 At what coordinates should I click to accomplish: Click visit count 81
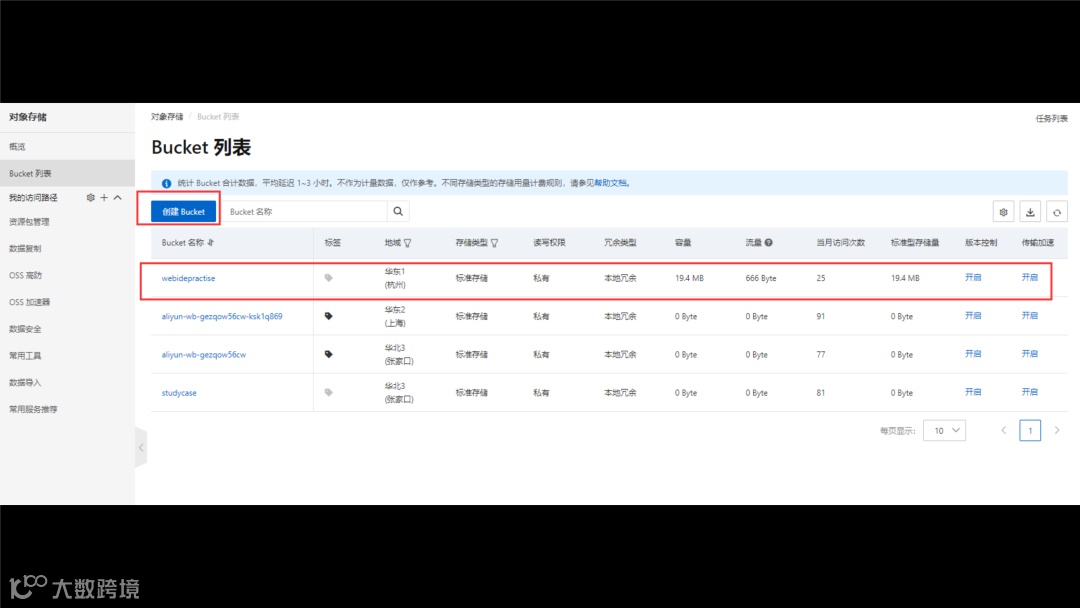[x=820, y=393]
